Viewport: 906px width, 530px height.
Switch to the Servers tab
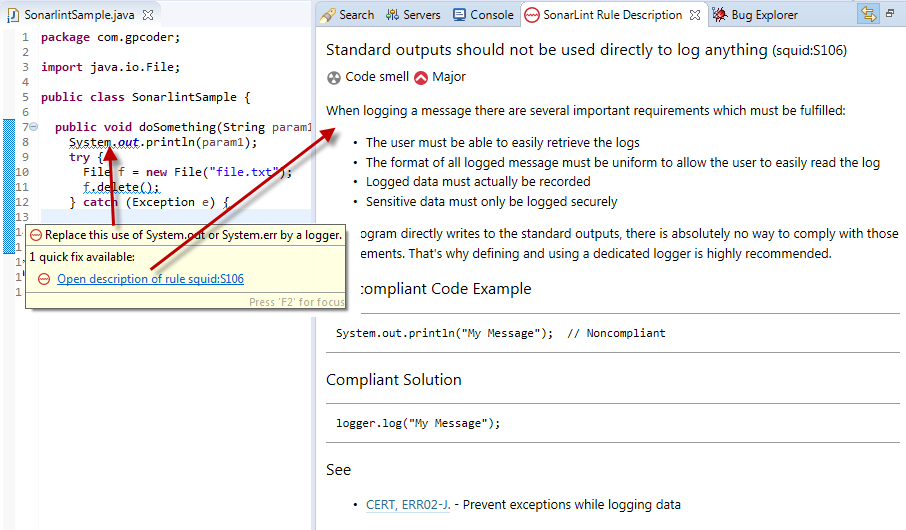coord(413,15)
